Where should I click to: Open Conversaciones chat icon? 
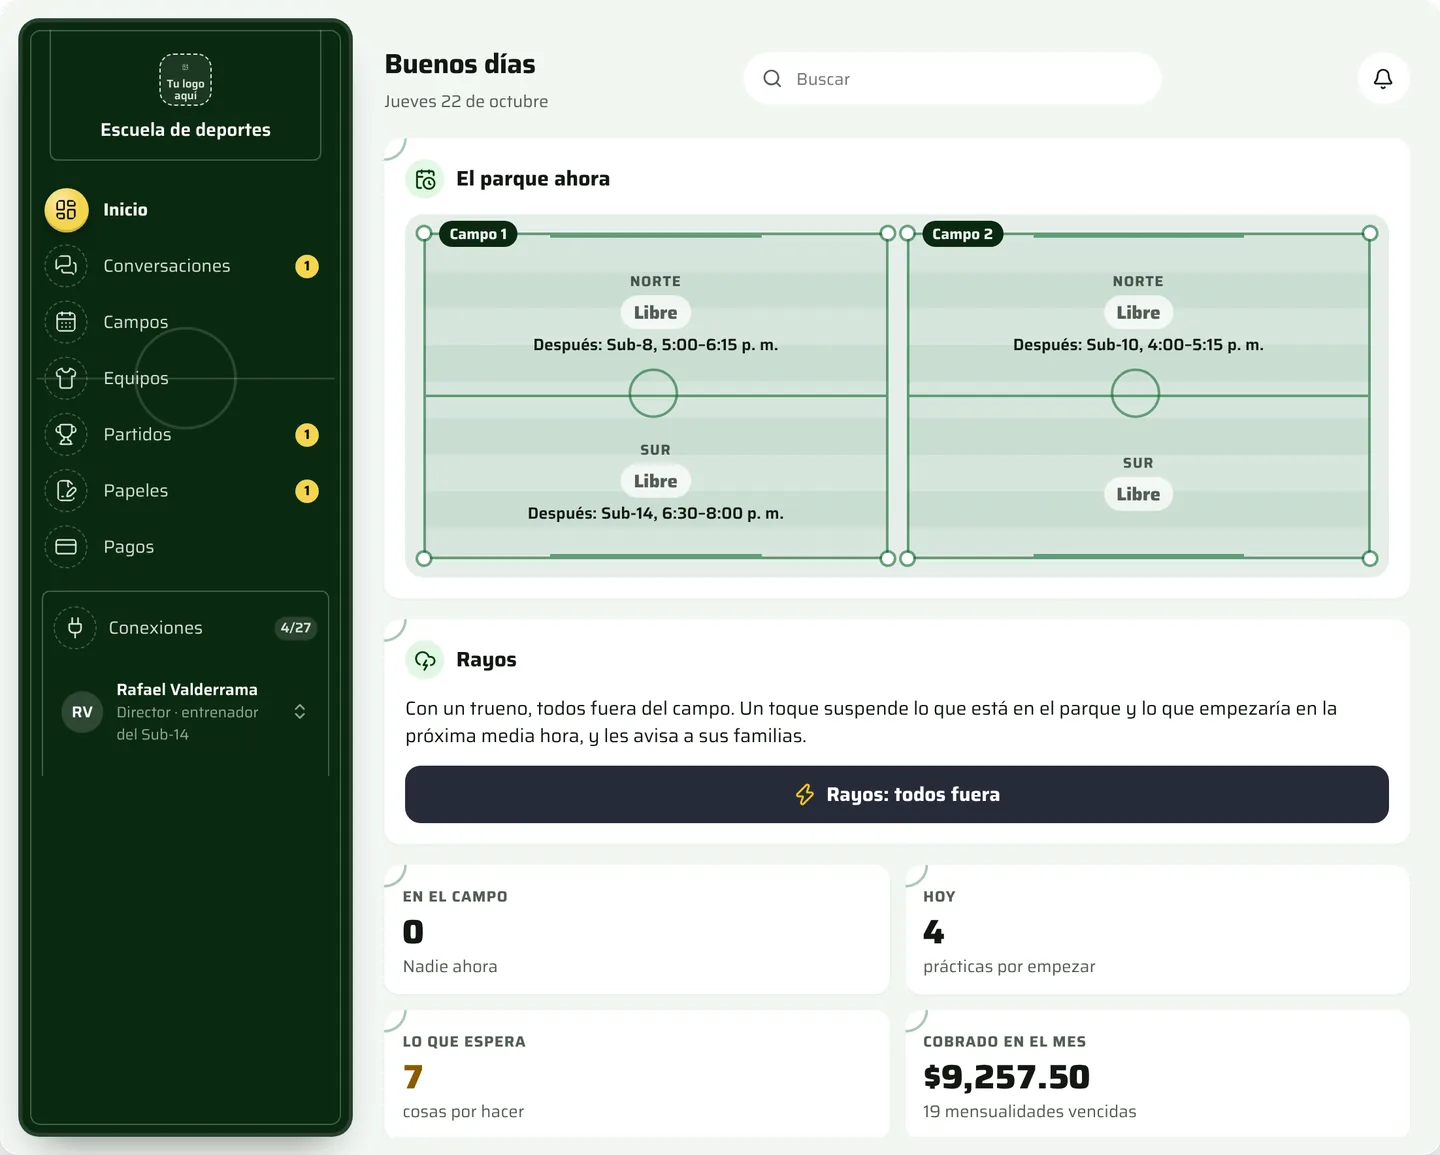66,266
